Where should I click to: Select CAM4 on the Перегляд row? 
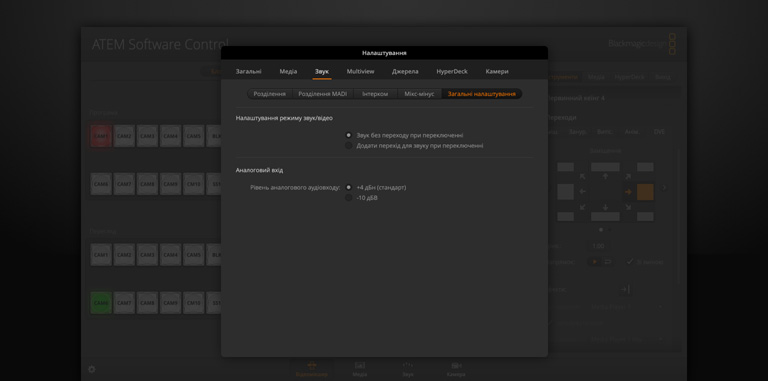170,255
